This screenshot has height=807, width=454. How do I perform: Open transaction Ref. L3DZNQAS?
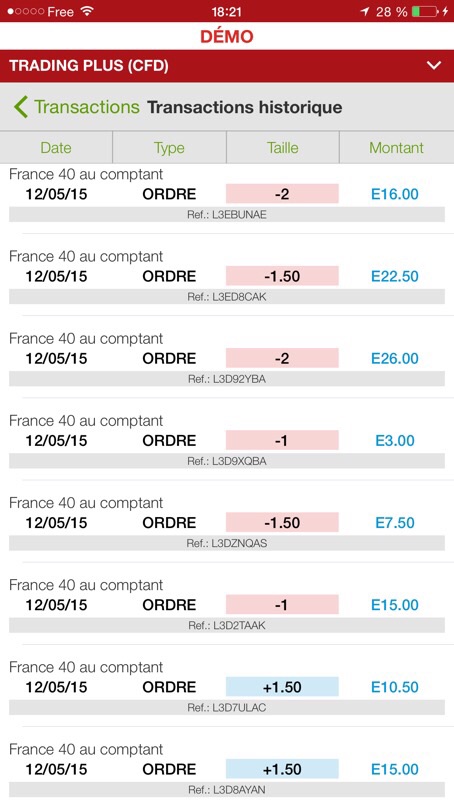point(227,543)
